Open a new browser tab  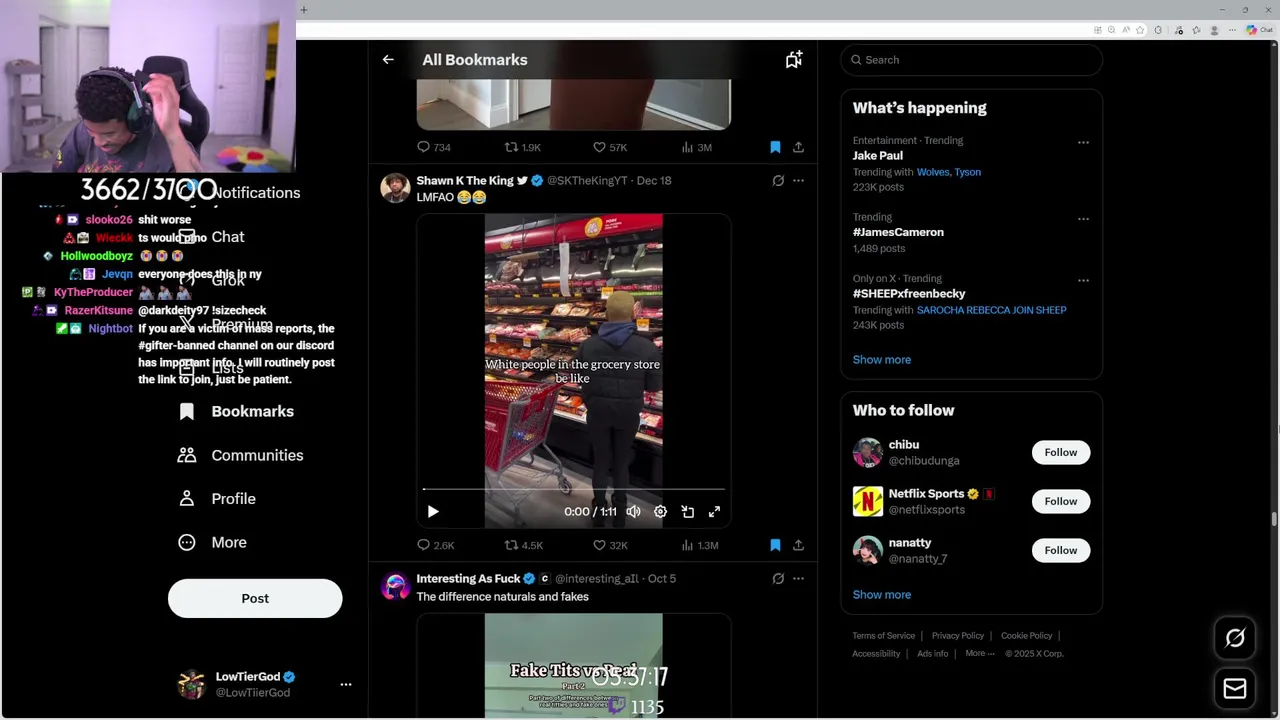(303, 10)
